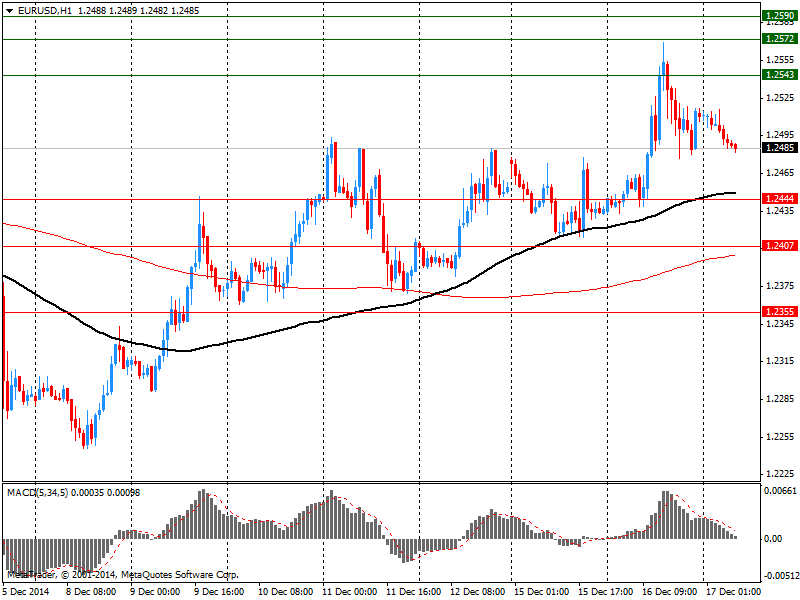This screenshot has width=800, height=600.
Task: Select the 1.2572 resistance level label
Action: pos(780,39)
